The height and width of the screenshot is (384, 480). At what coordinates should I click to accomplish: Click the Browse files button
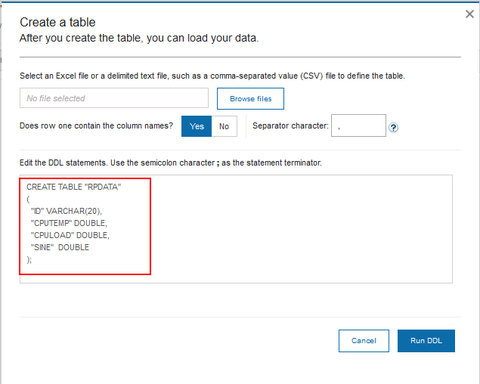pyautogui.click(x=250, y=99)
